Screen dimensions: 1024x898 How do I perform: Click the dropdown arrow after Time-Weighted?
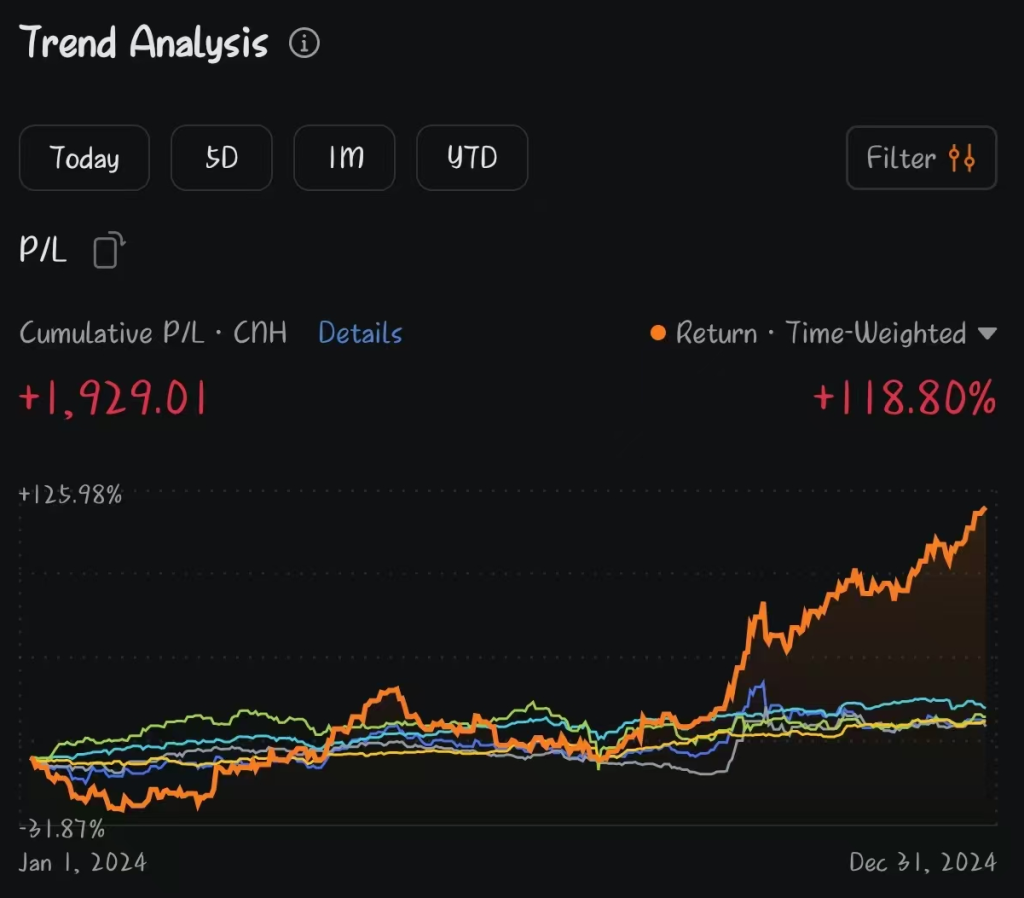point(987,334)
